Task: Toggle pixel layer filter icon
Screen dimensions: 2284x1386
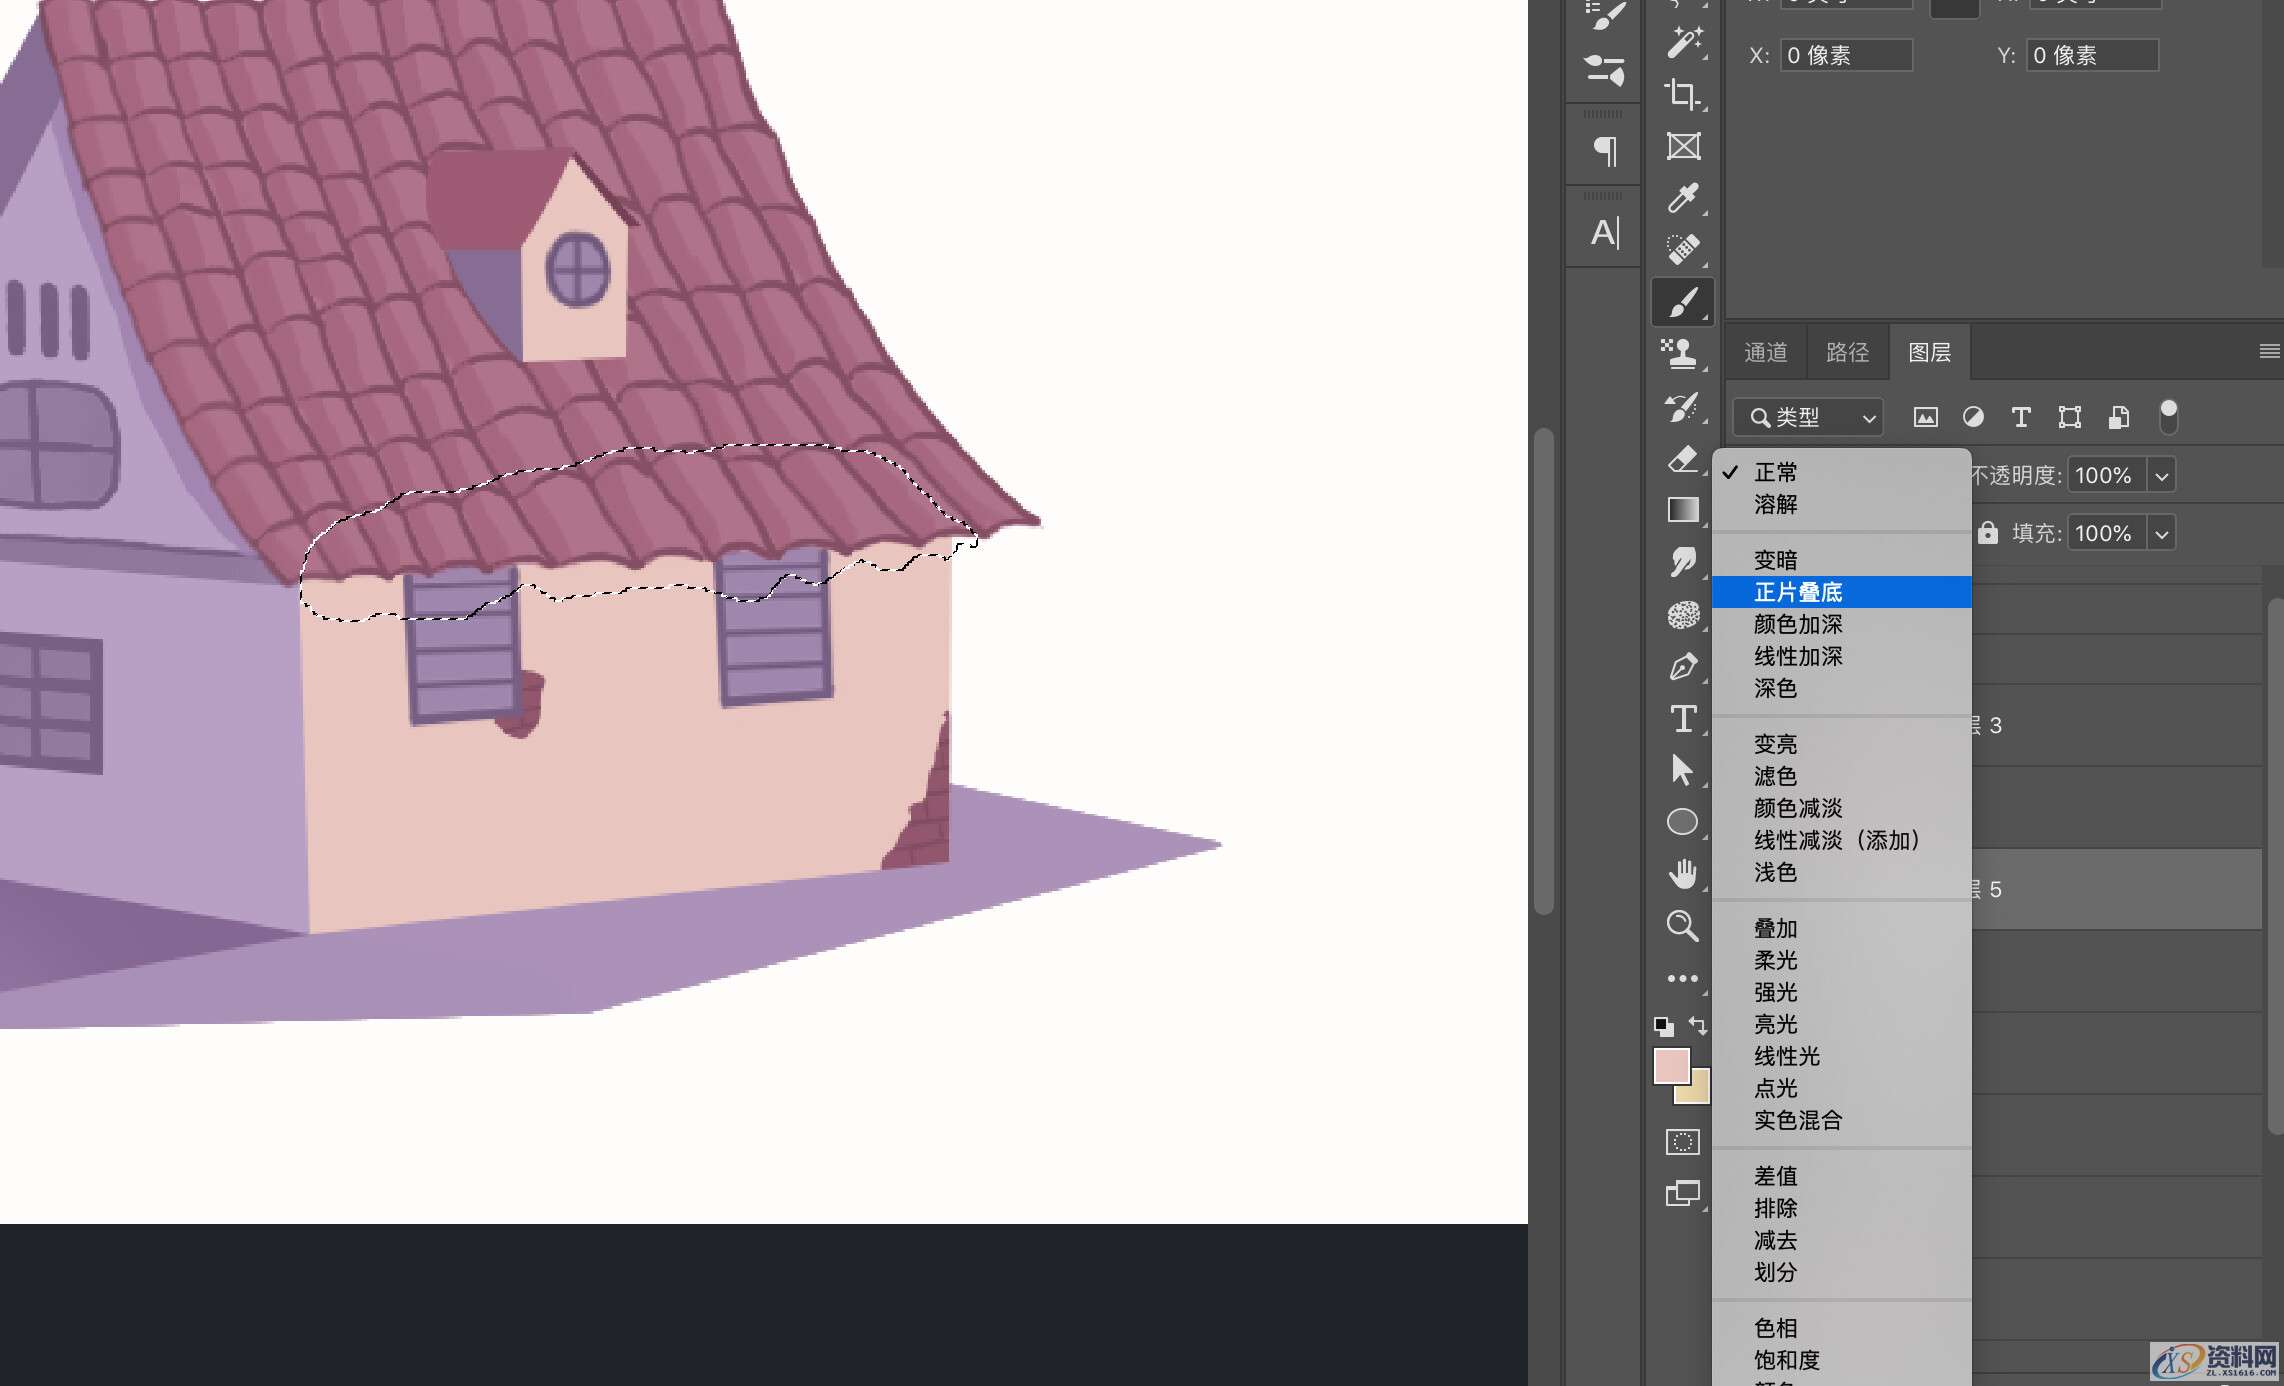Action: tap(1925, 417)
